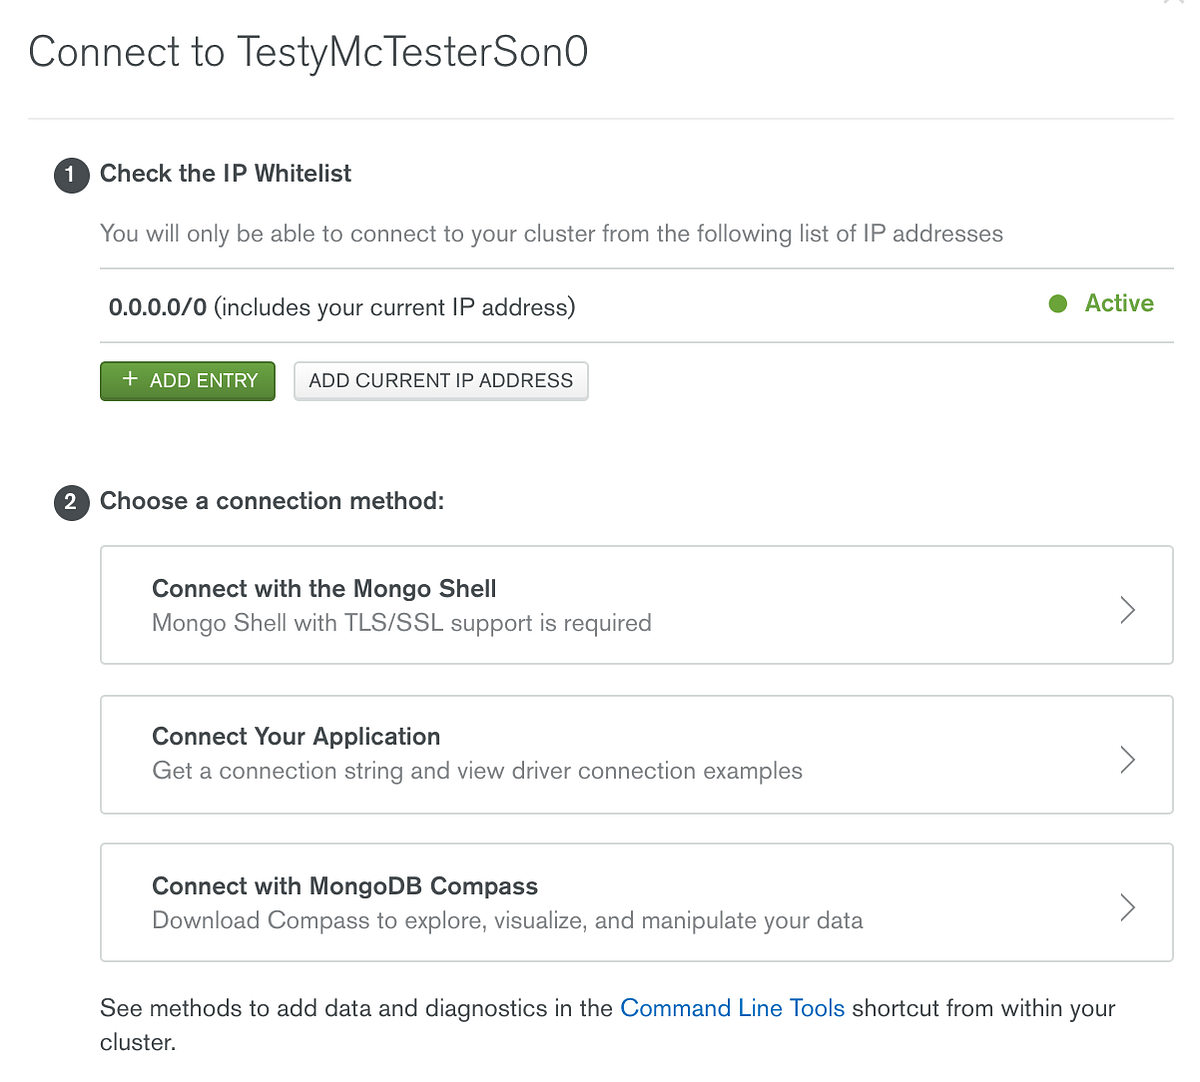The image size is (1200, 1082).
Task: Click the Connect to TestyMcTesterSon0 title
Action: tap(308, 52)
